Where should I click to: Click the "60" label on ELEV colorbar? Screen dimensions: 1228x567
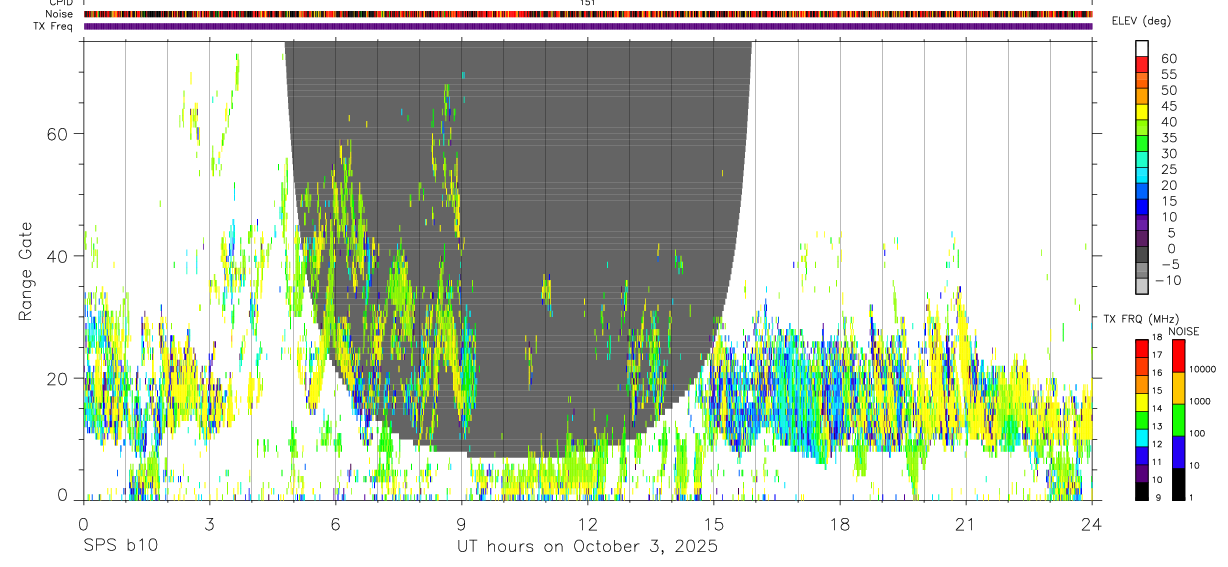pyautogui.click(x=1168, y=58)
